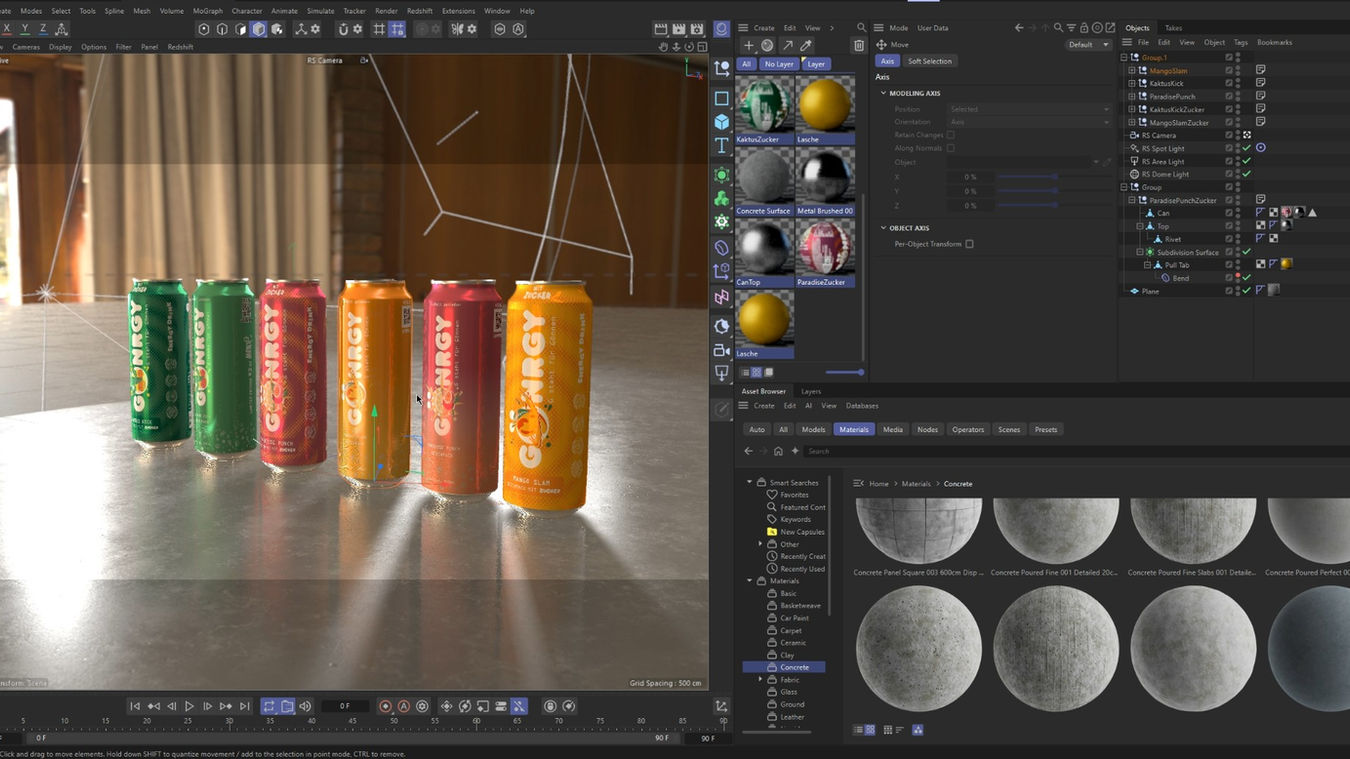Toggle RS Spot Light enabled checkmark
The image size is (1350, 759).
click(x=1246, y=148)
